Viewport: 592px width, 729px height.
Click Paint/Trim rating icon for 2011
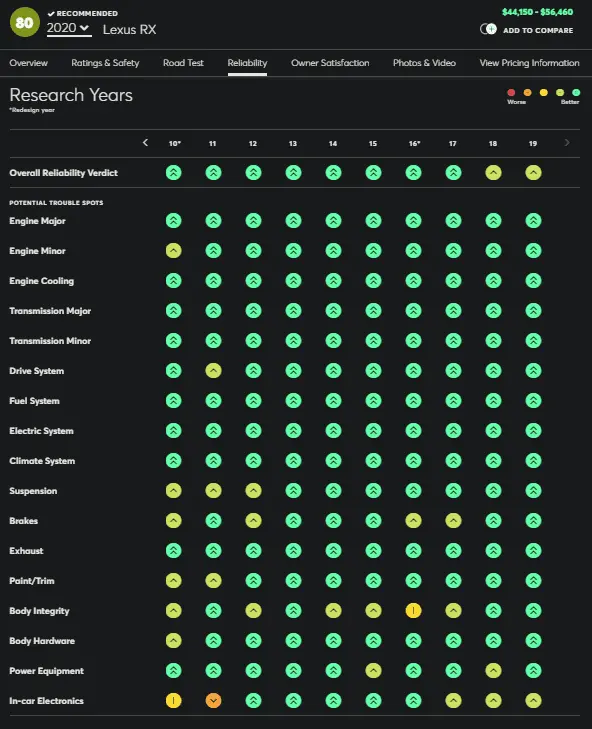(213, 581)
